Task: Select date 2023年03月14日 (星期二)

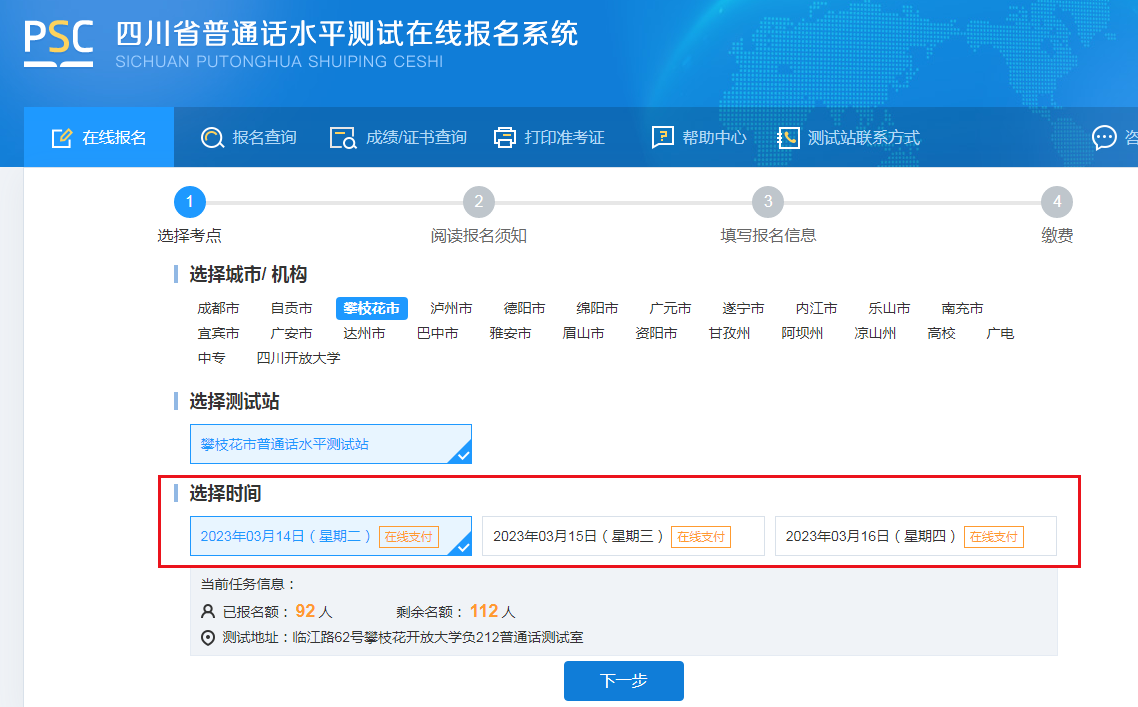Action: (x=330, y=536)
